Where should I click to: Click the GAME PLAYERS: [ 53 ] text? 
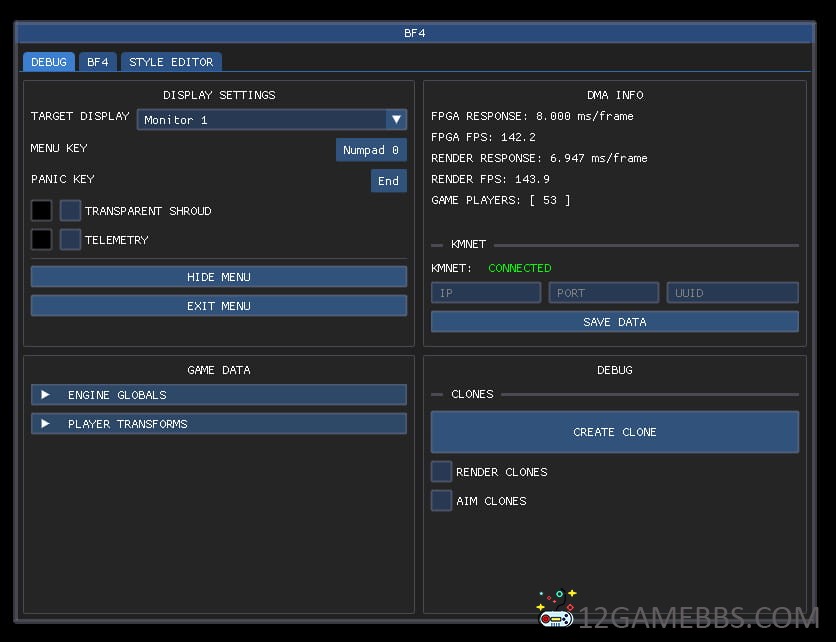point(501,200)
